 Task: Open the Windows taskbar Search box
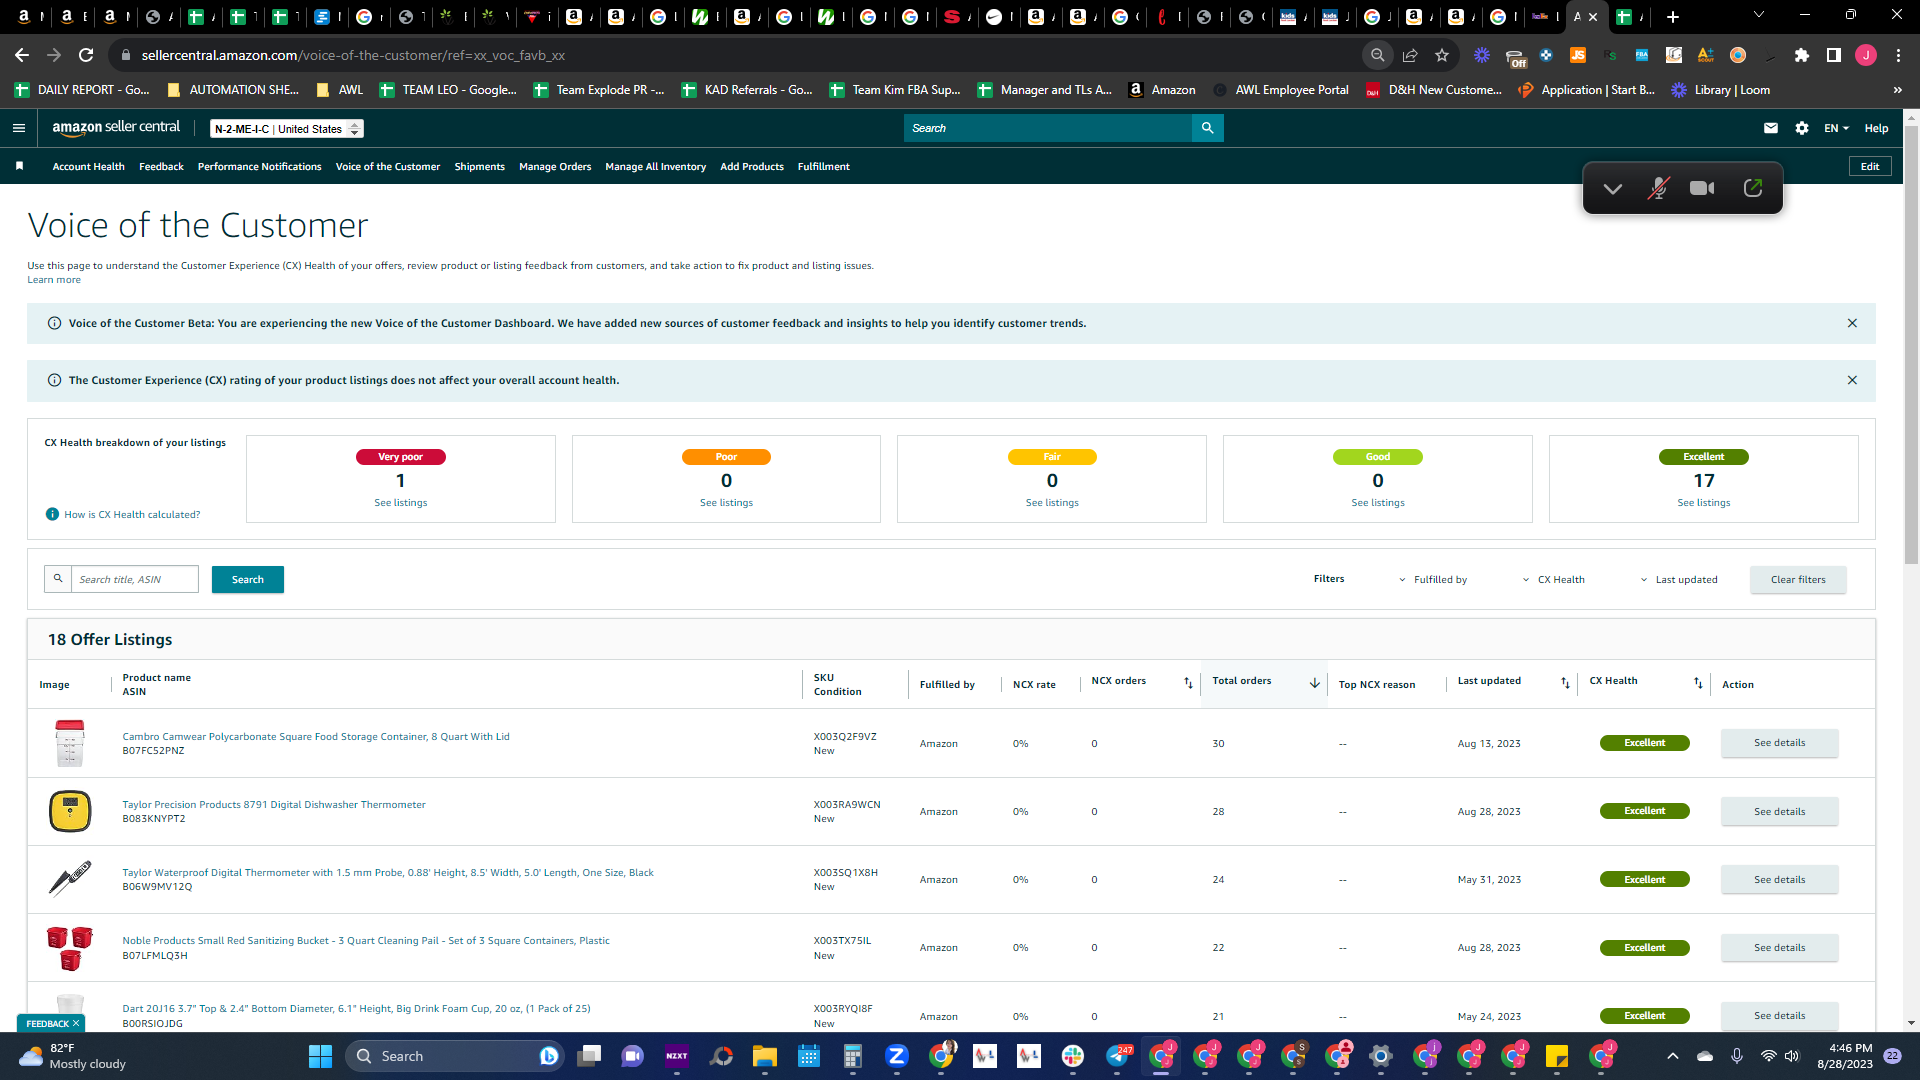[x=456, y=1056]
